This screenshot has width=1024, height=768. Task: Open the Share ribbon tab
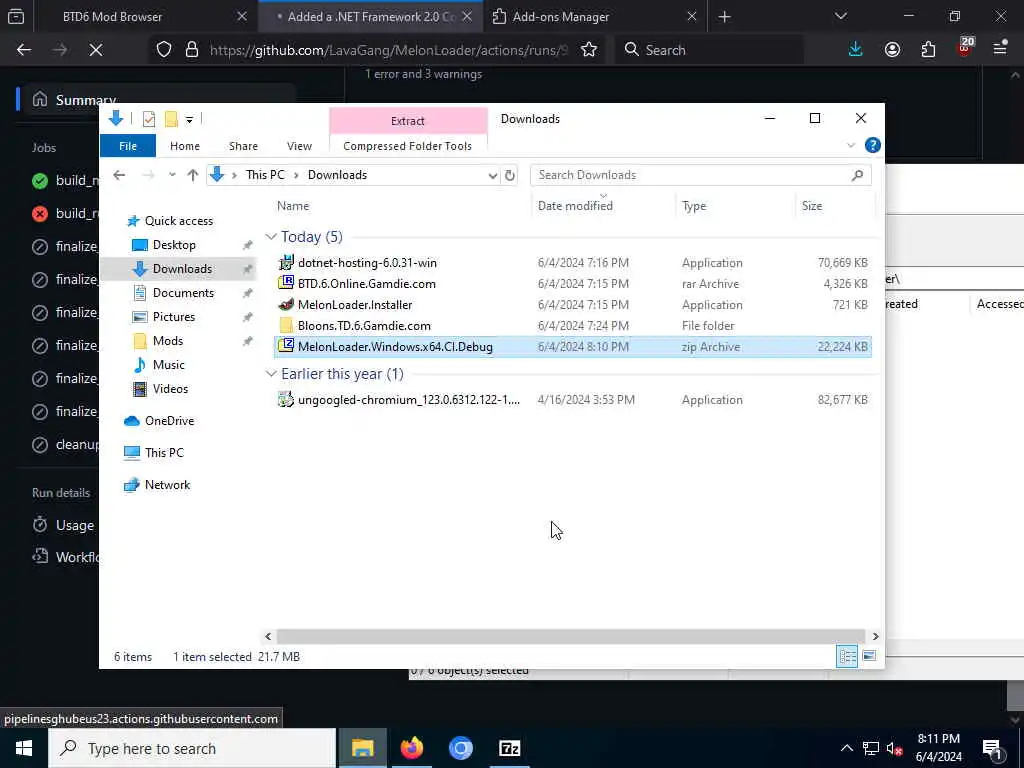(x=243, y=146)
